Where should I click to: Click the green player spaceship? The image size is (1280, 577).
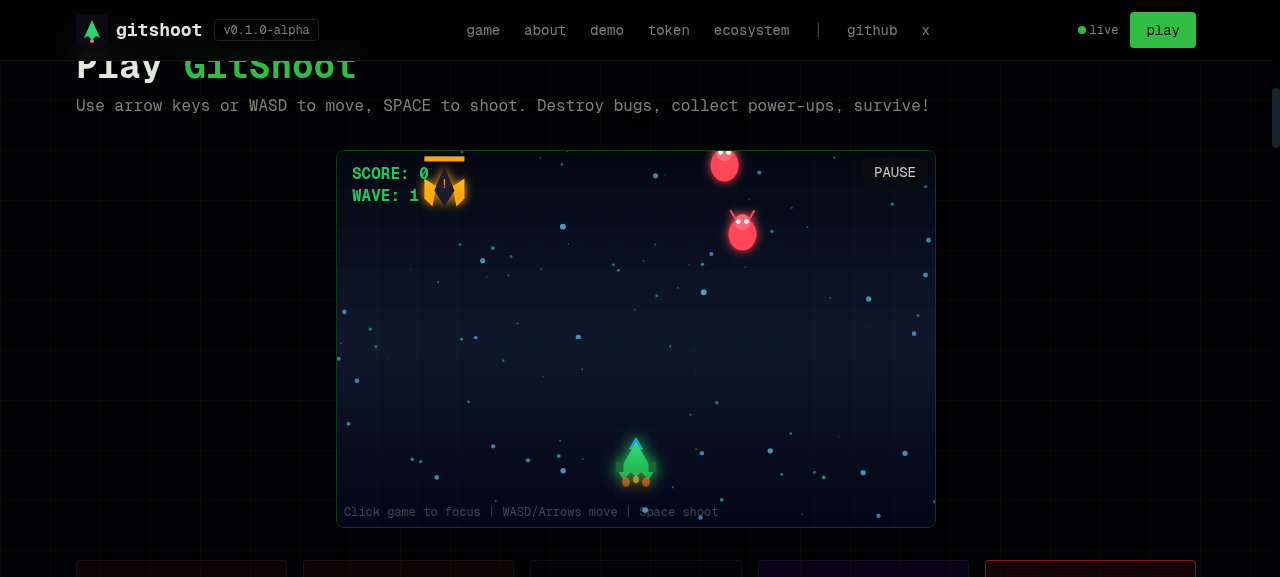[x=636, y=463]
